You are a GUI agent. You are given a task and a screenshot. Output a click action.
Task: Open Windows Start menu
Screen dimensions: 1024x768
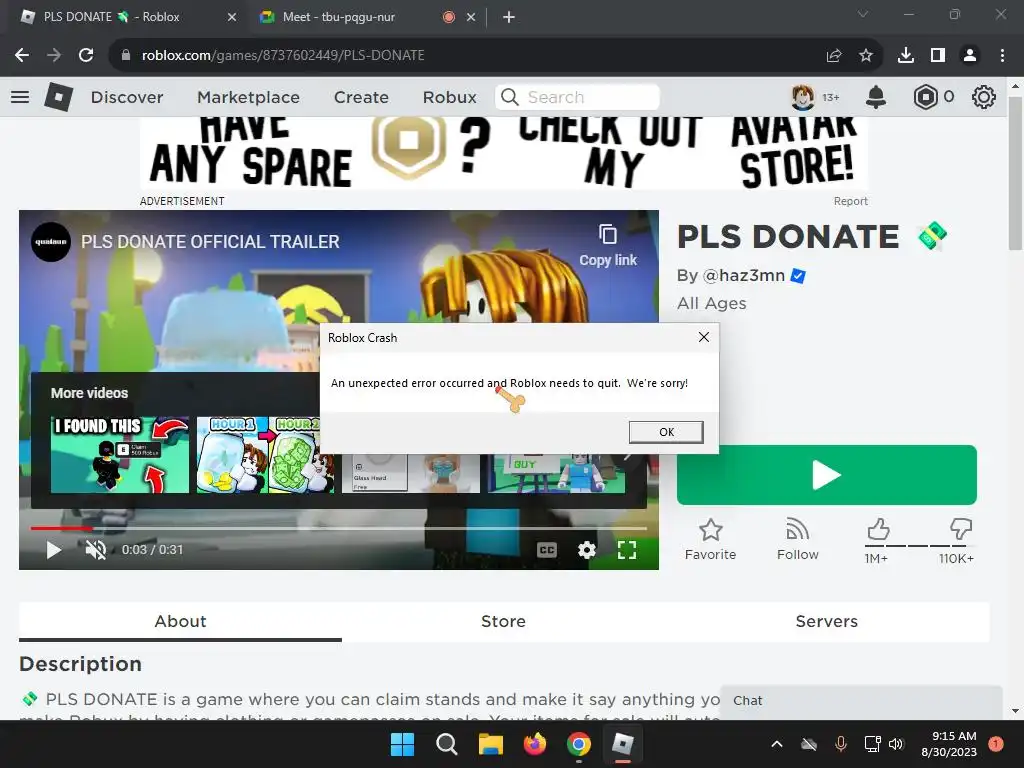point(402,744)
